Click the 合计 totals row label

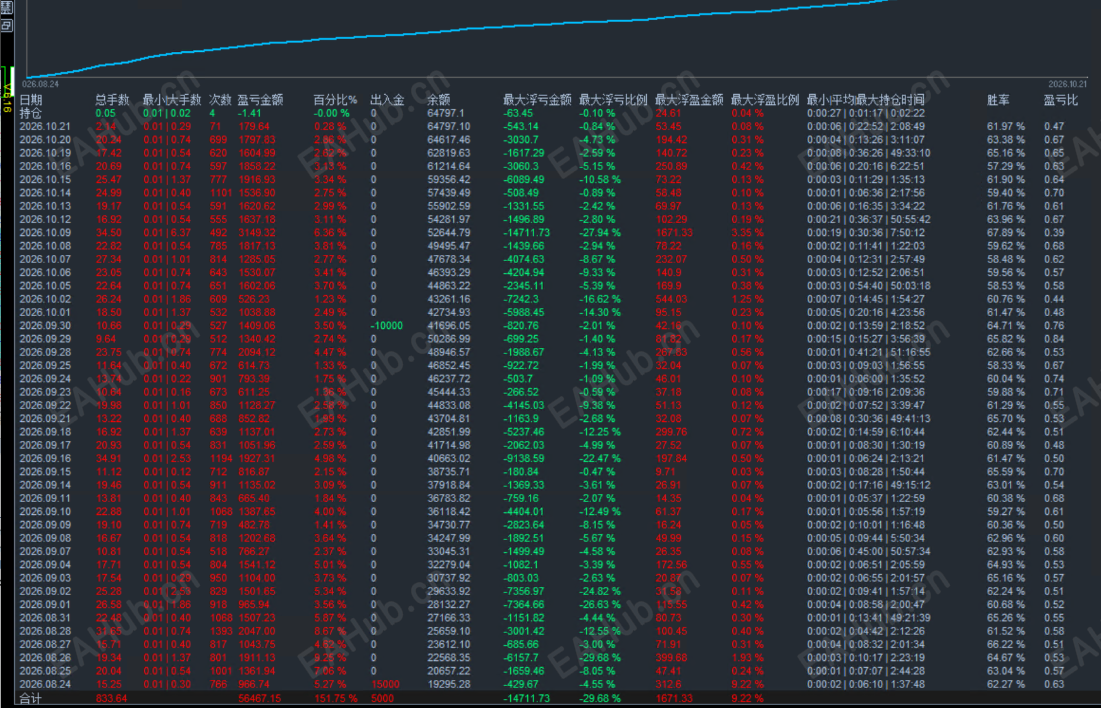[30, 699]
